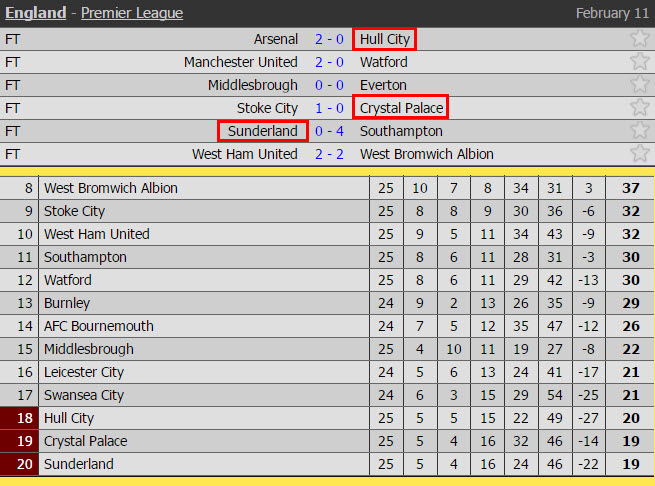Viewport: 655px width, 486px height.
Task: Star the Arsenal vs Hull City match
Action: pyautogui.click(x=640, y=38)
